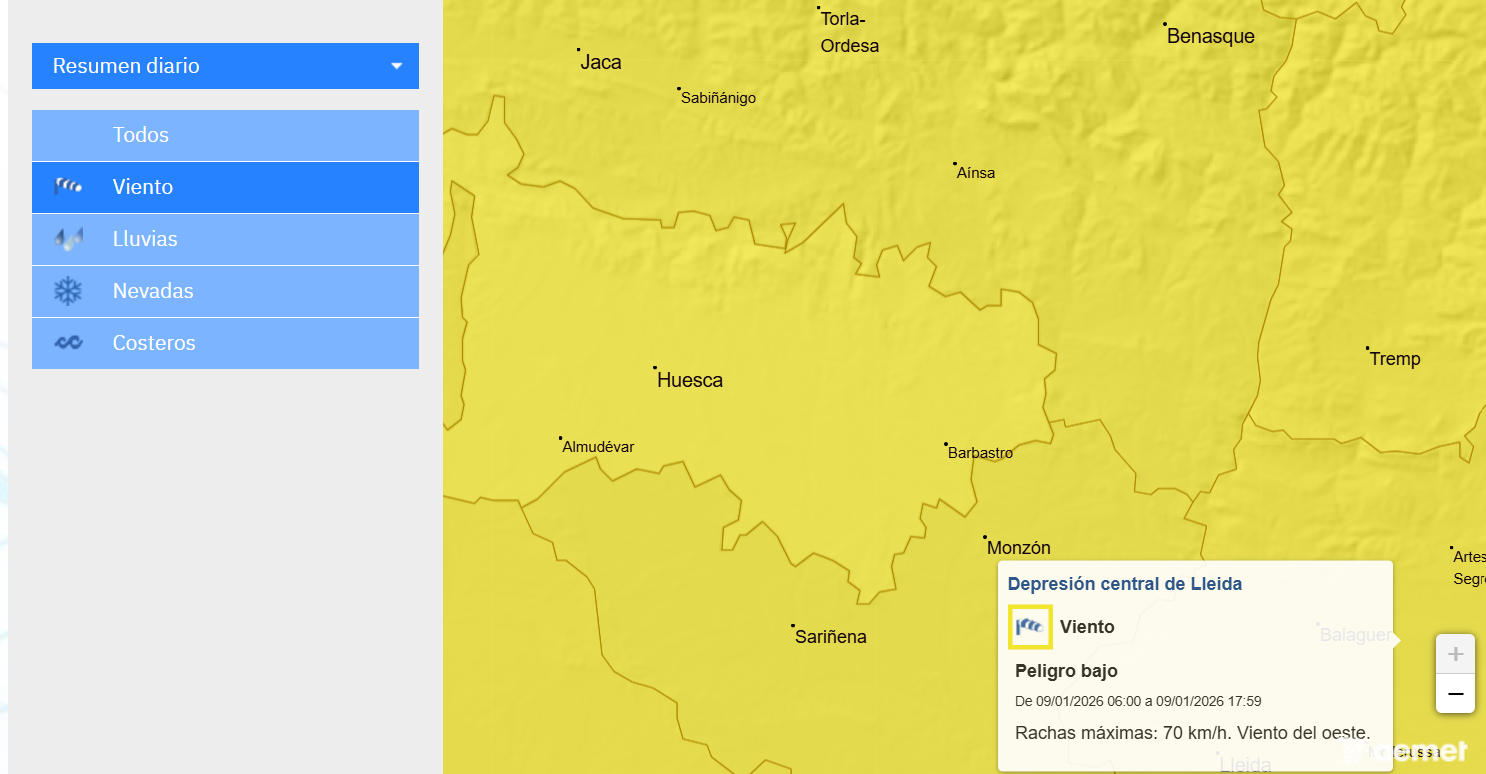Click the yellow wind icon in popup
The height and width of the screenshot is (774, 1486).
click(1030, 627)
